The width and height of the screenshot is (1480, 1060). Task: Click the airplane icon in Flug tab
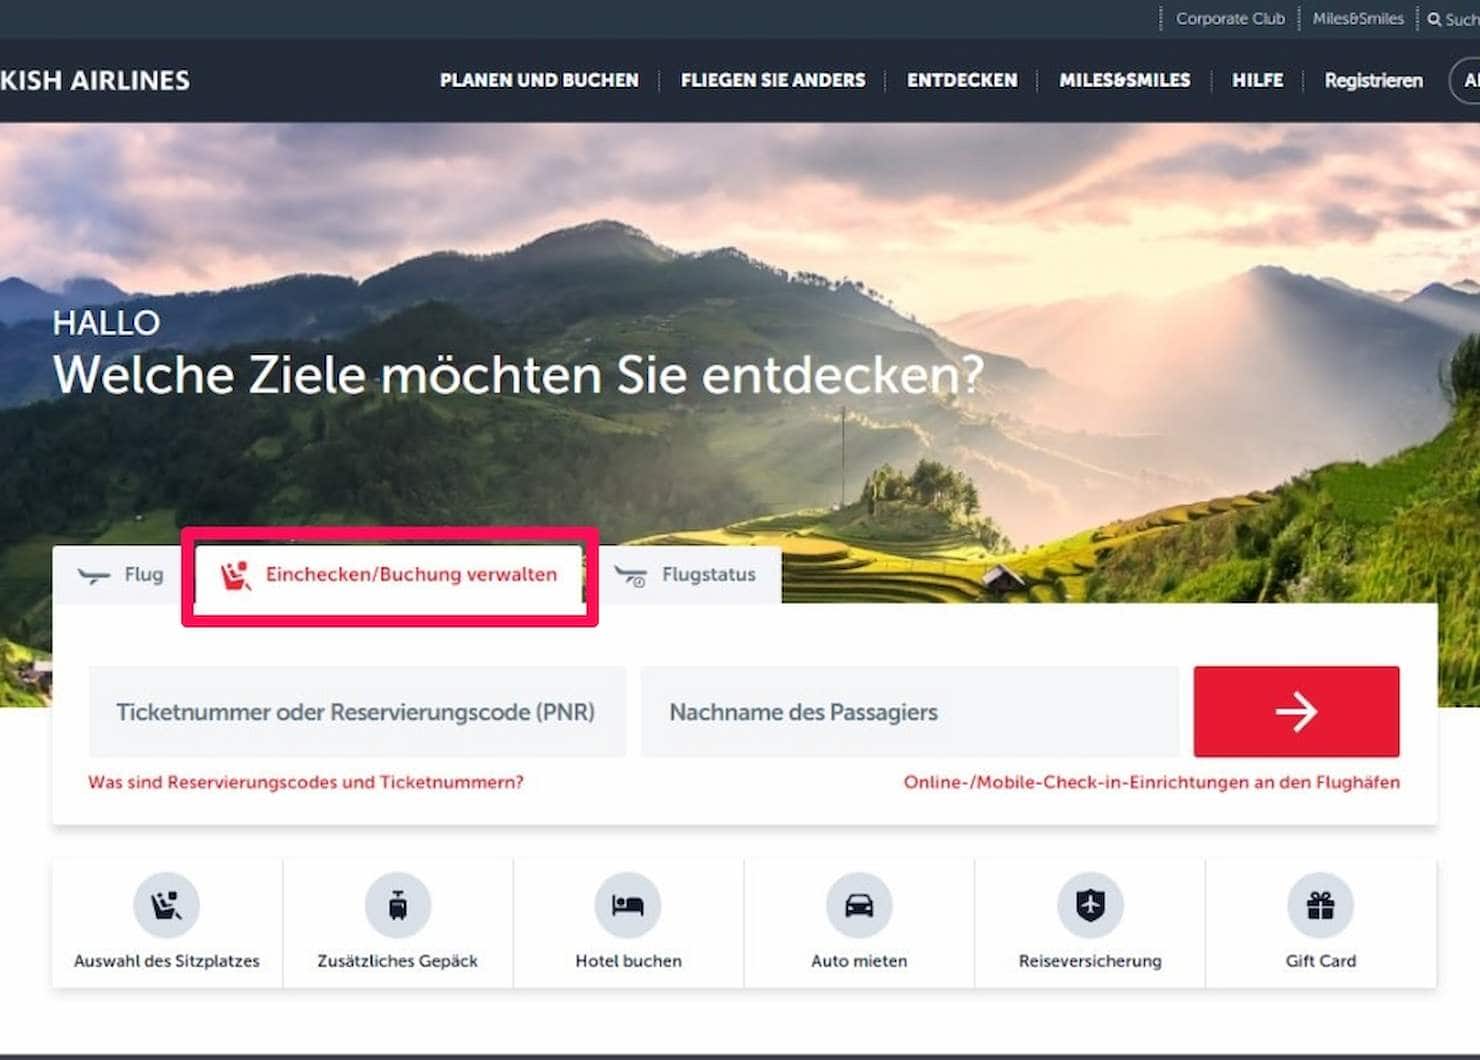coord(94,575)
